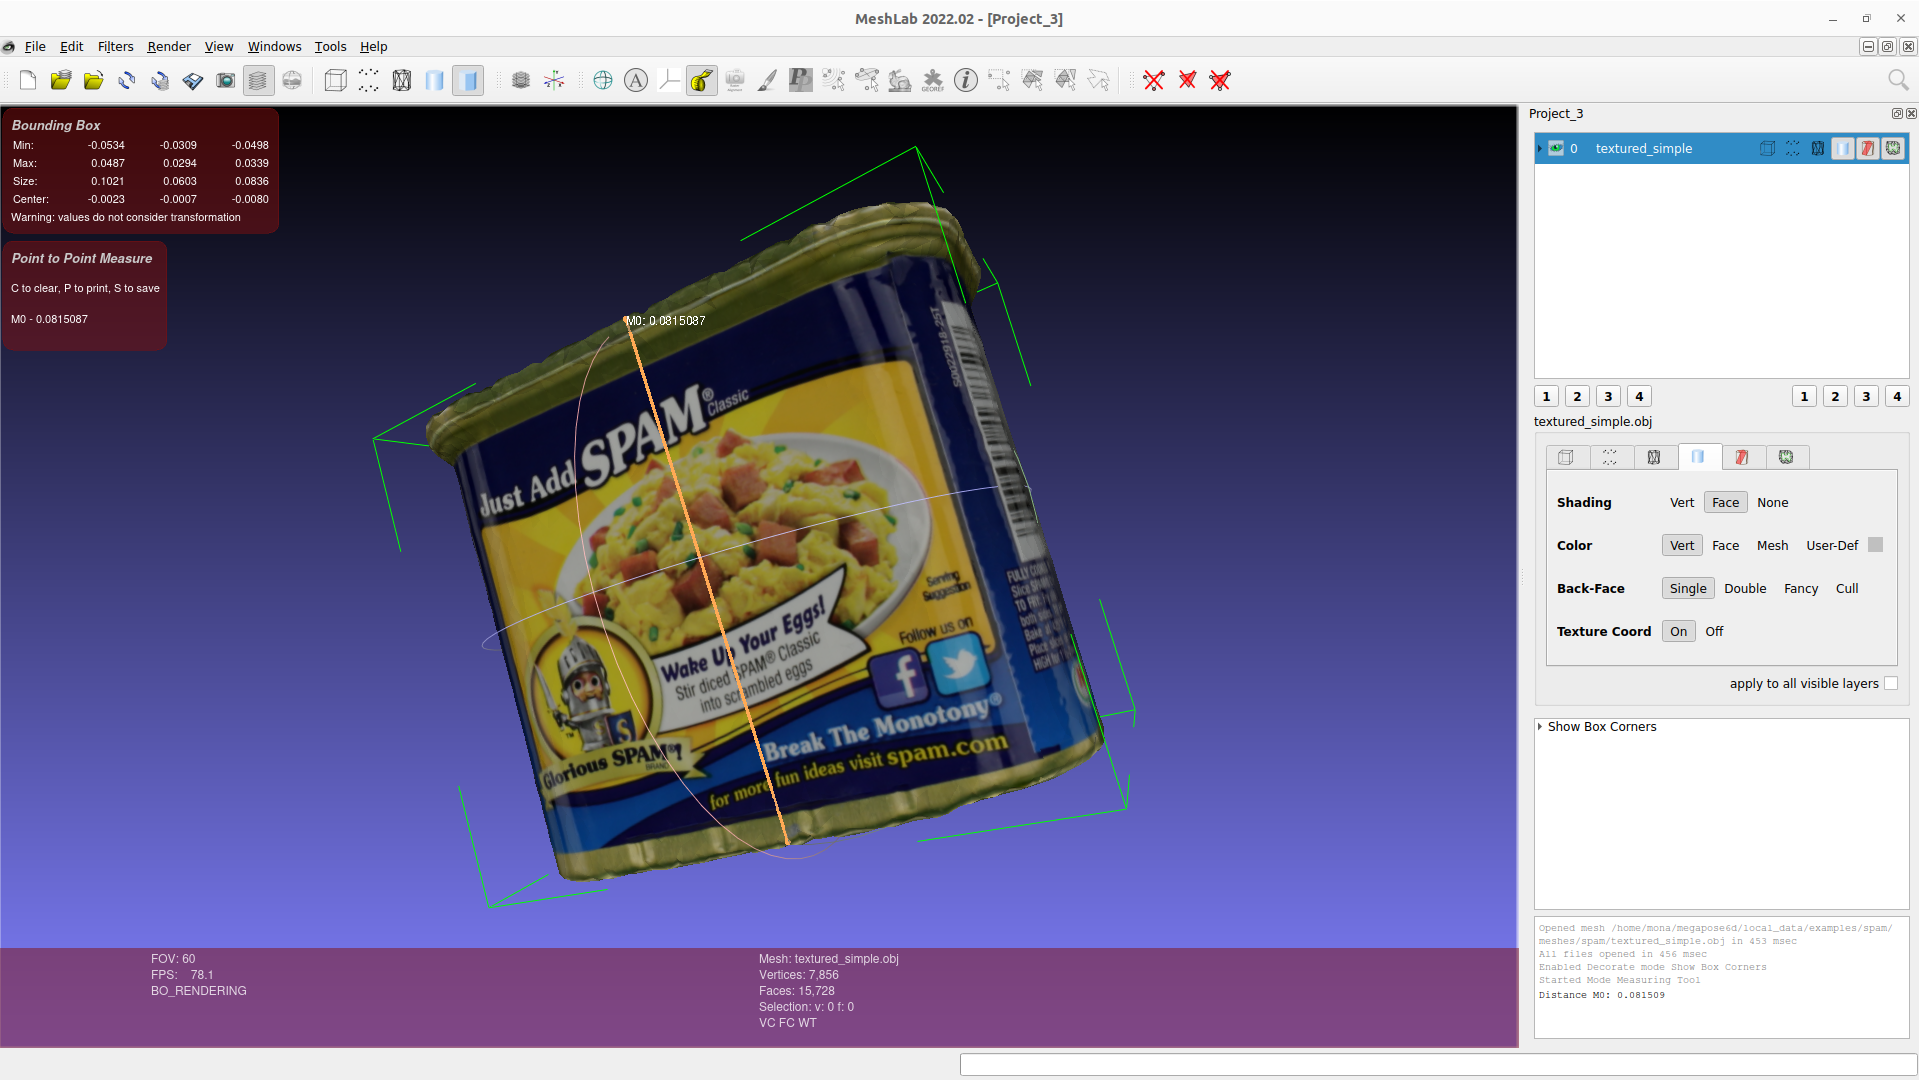Toggle the Show Layer Dialog icon

[258, 80]
